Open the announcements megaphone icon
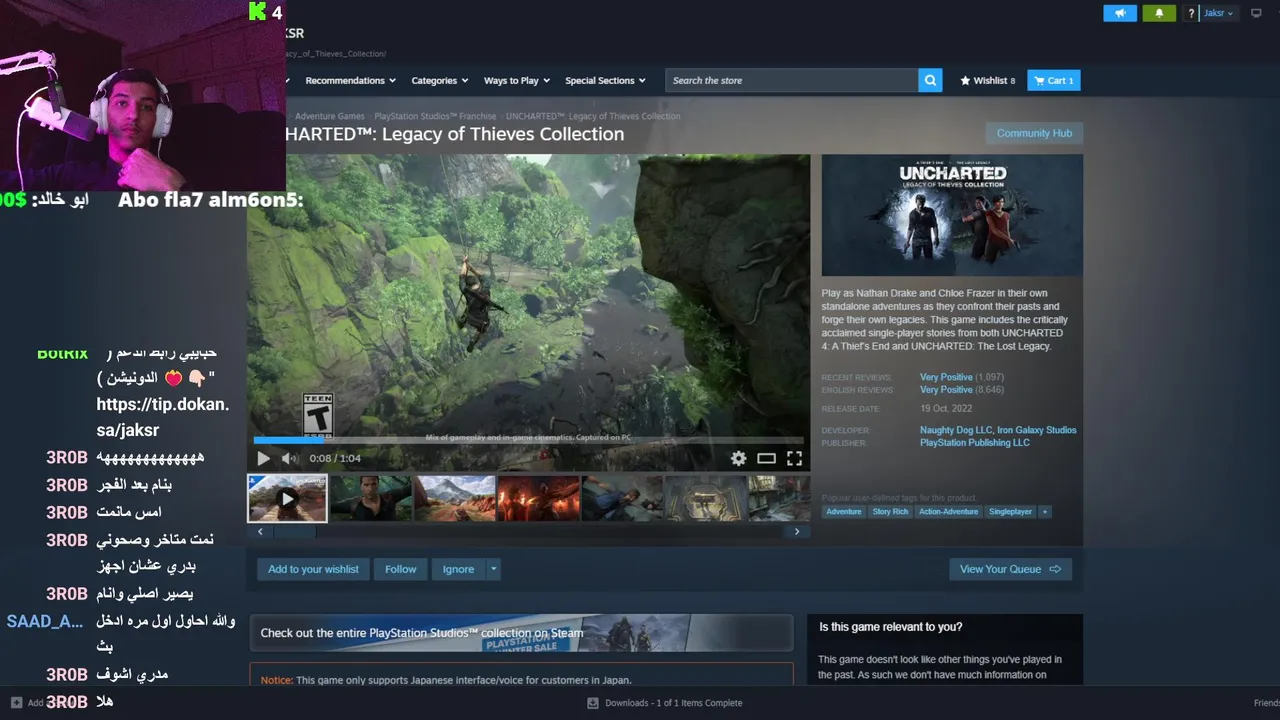 click(x=1120, y=13)
